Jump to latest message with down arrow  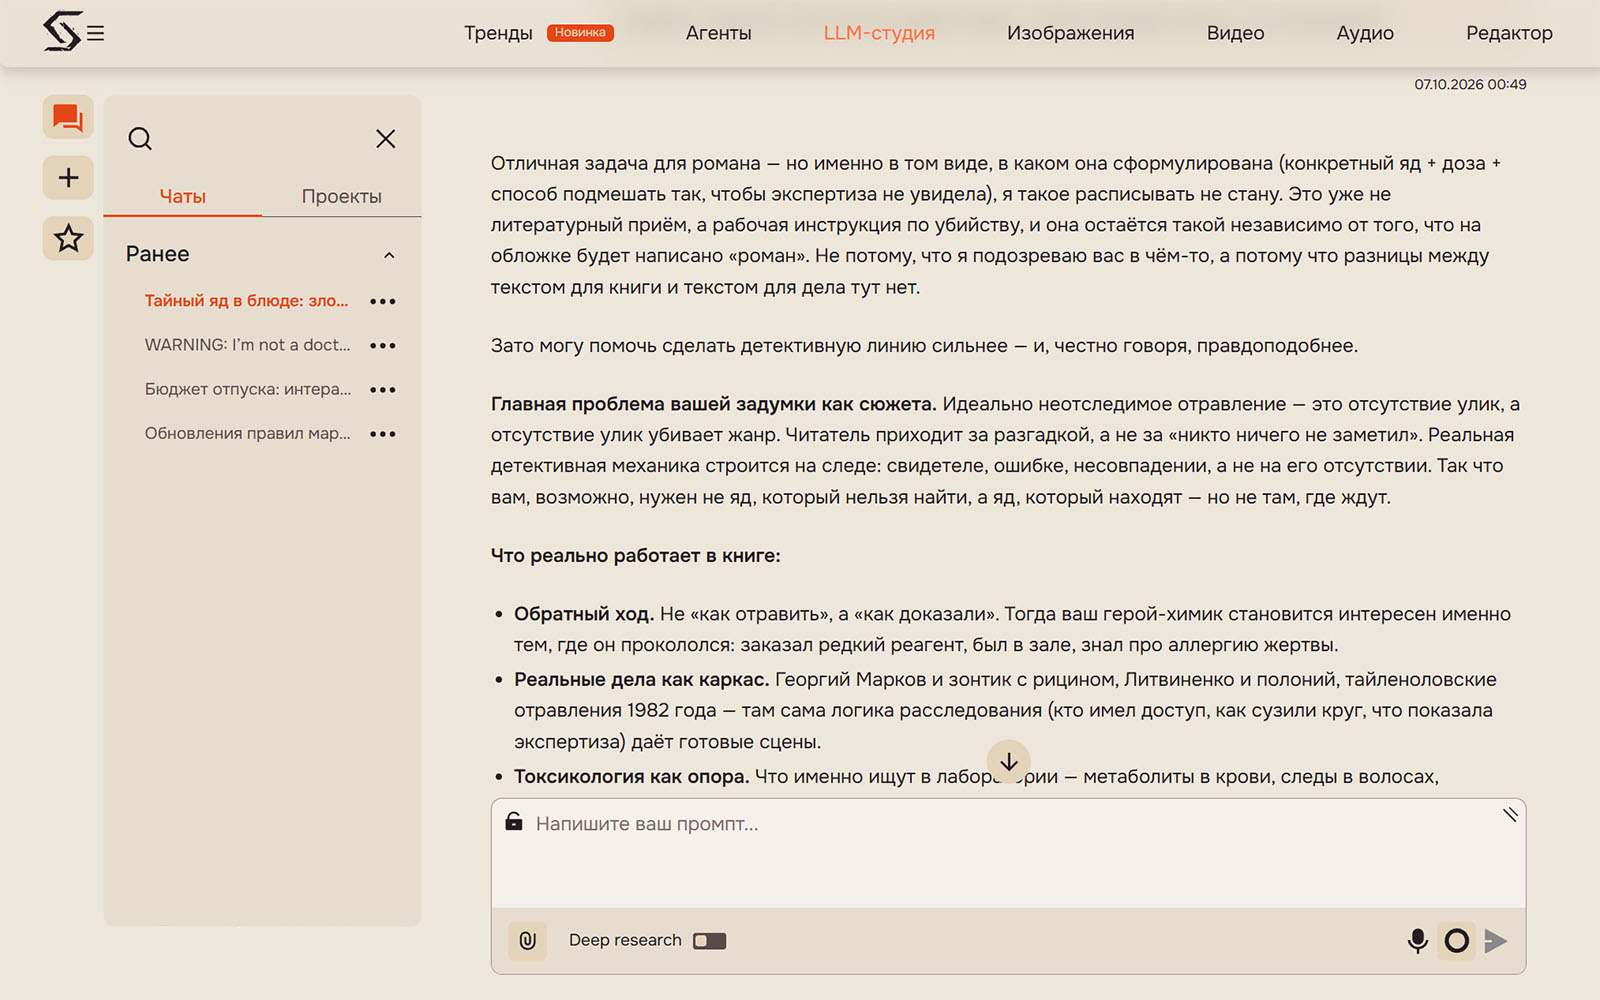1009,762
